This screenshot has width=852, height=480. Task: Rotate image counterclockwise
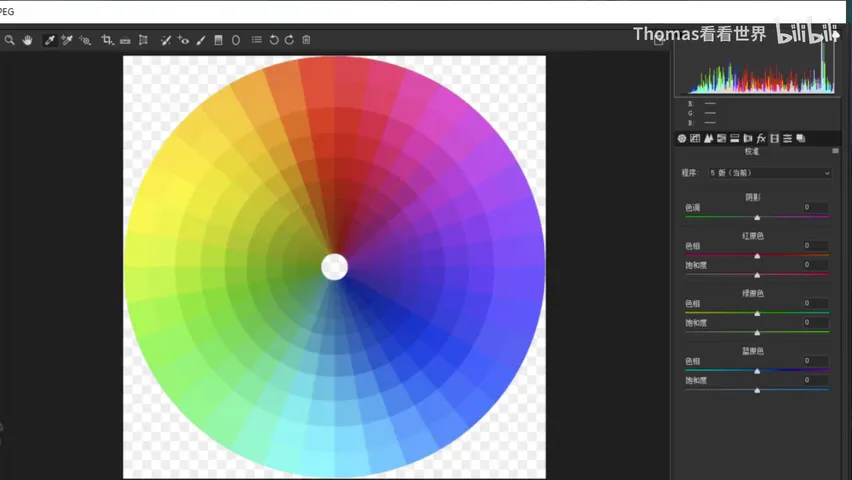(x=274, y=40)
